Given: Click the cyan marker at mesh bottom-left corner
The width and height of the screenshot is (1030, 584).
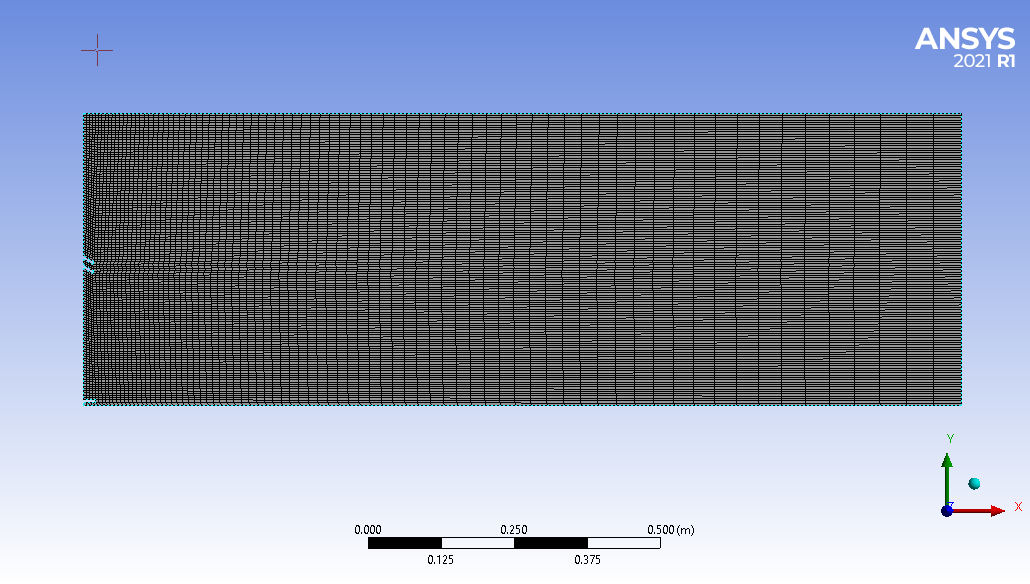Looking at the screenshot, I should point(89,402).
